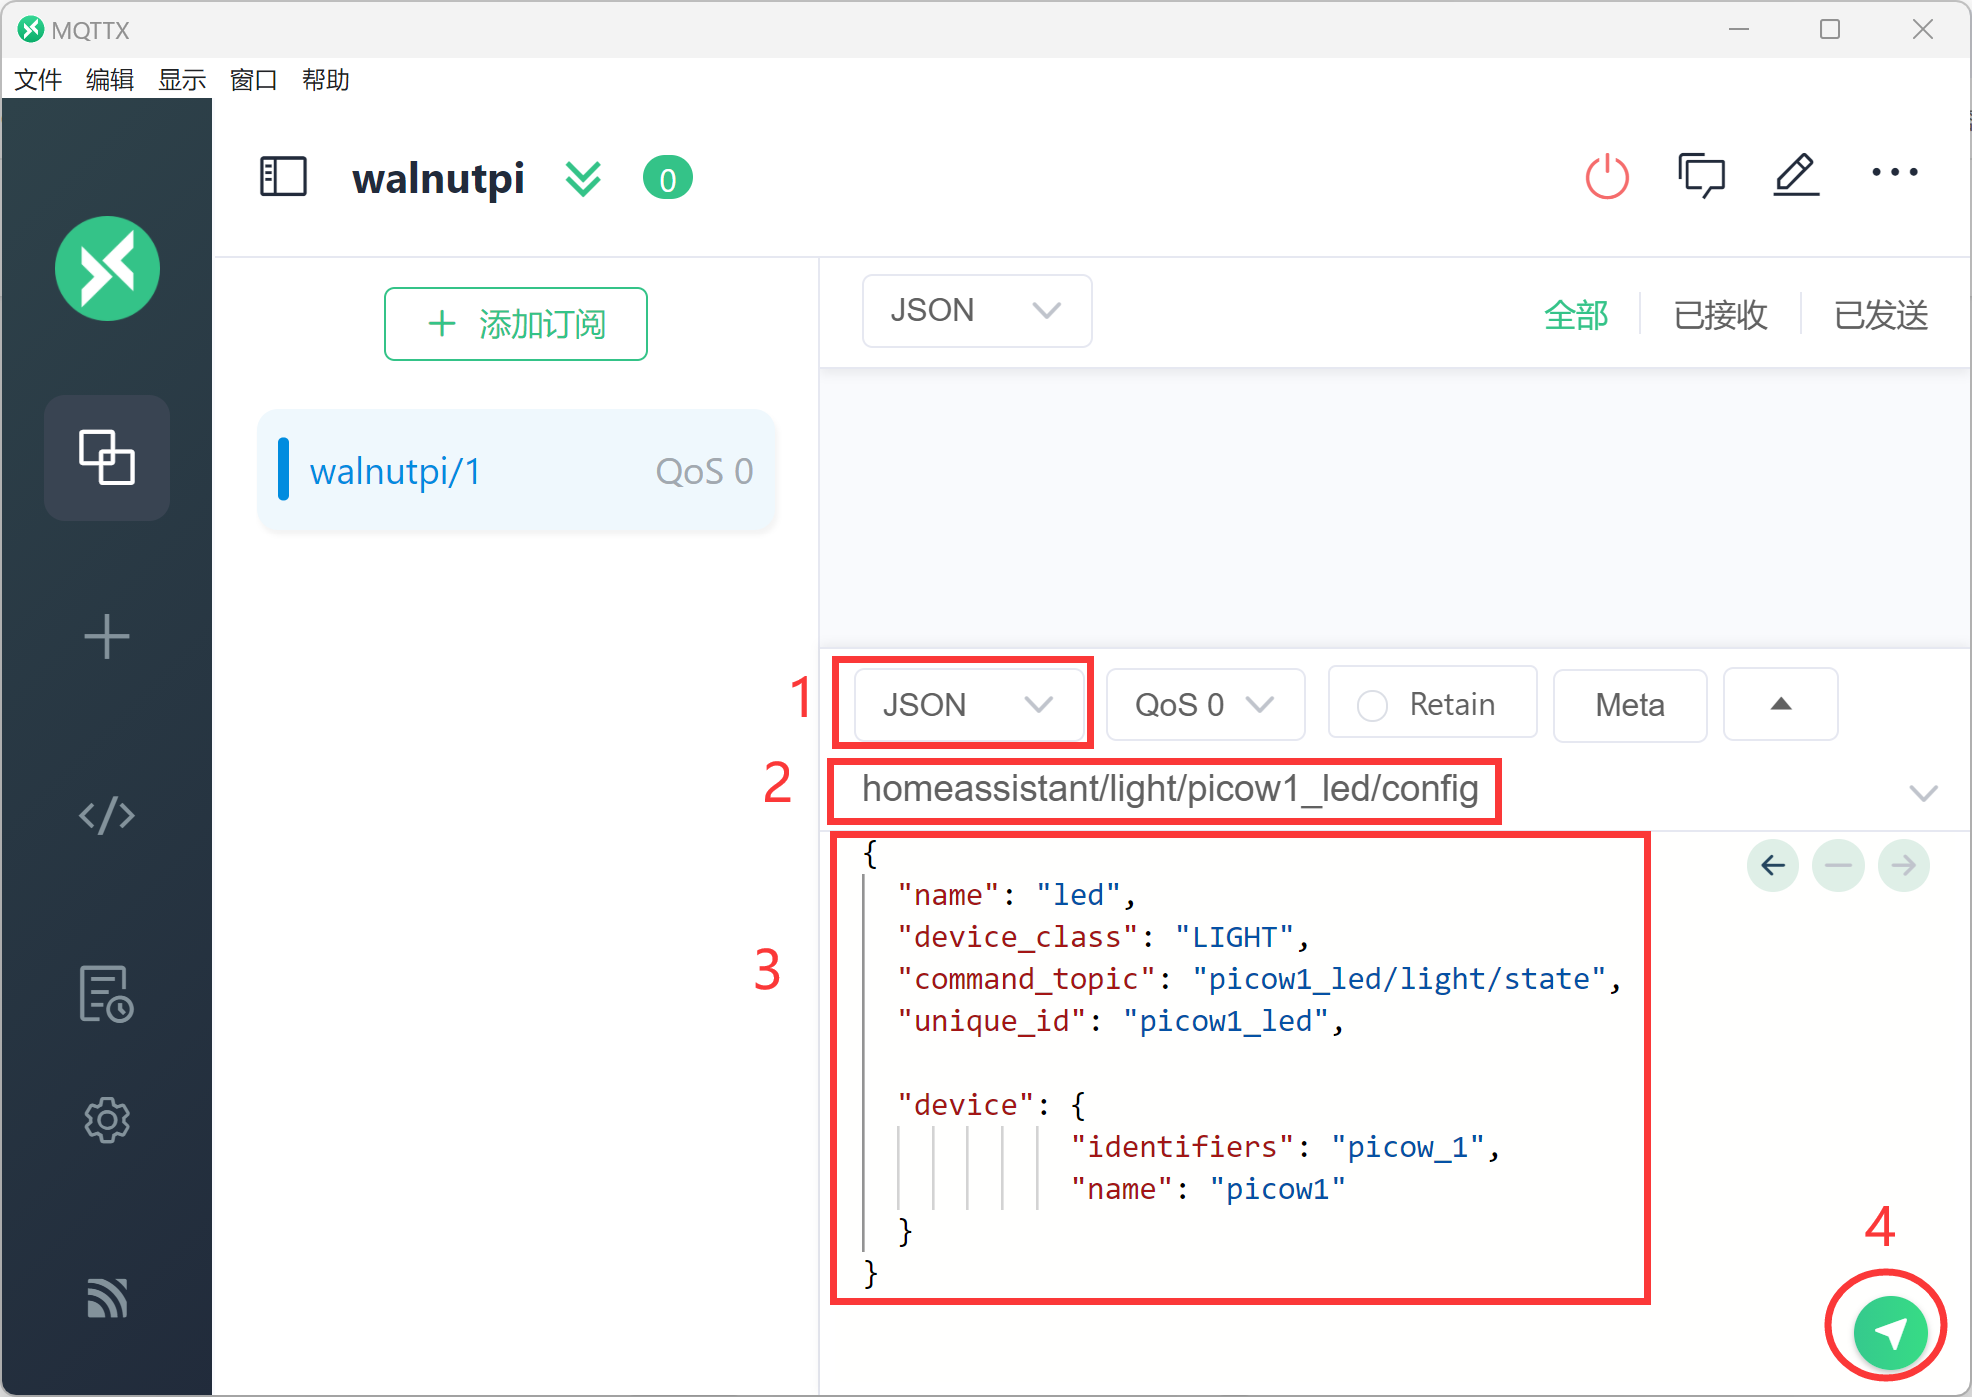Click the Add Subscription button
Viewport: 1972px width, 1397px height.
coord(516,324)
